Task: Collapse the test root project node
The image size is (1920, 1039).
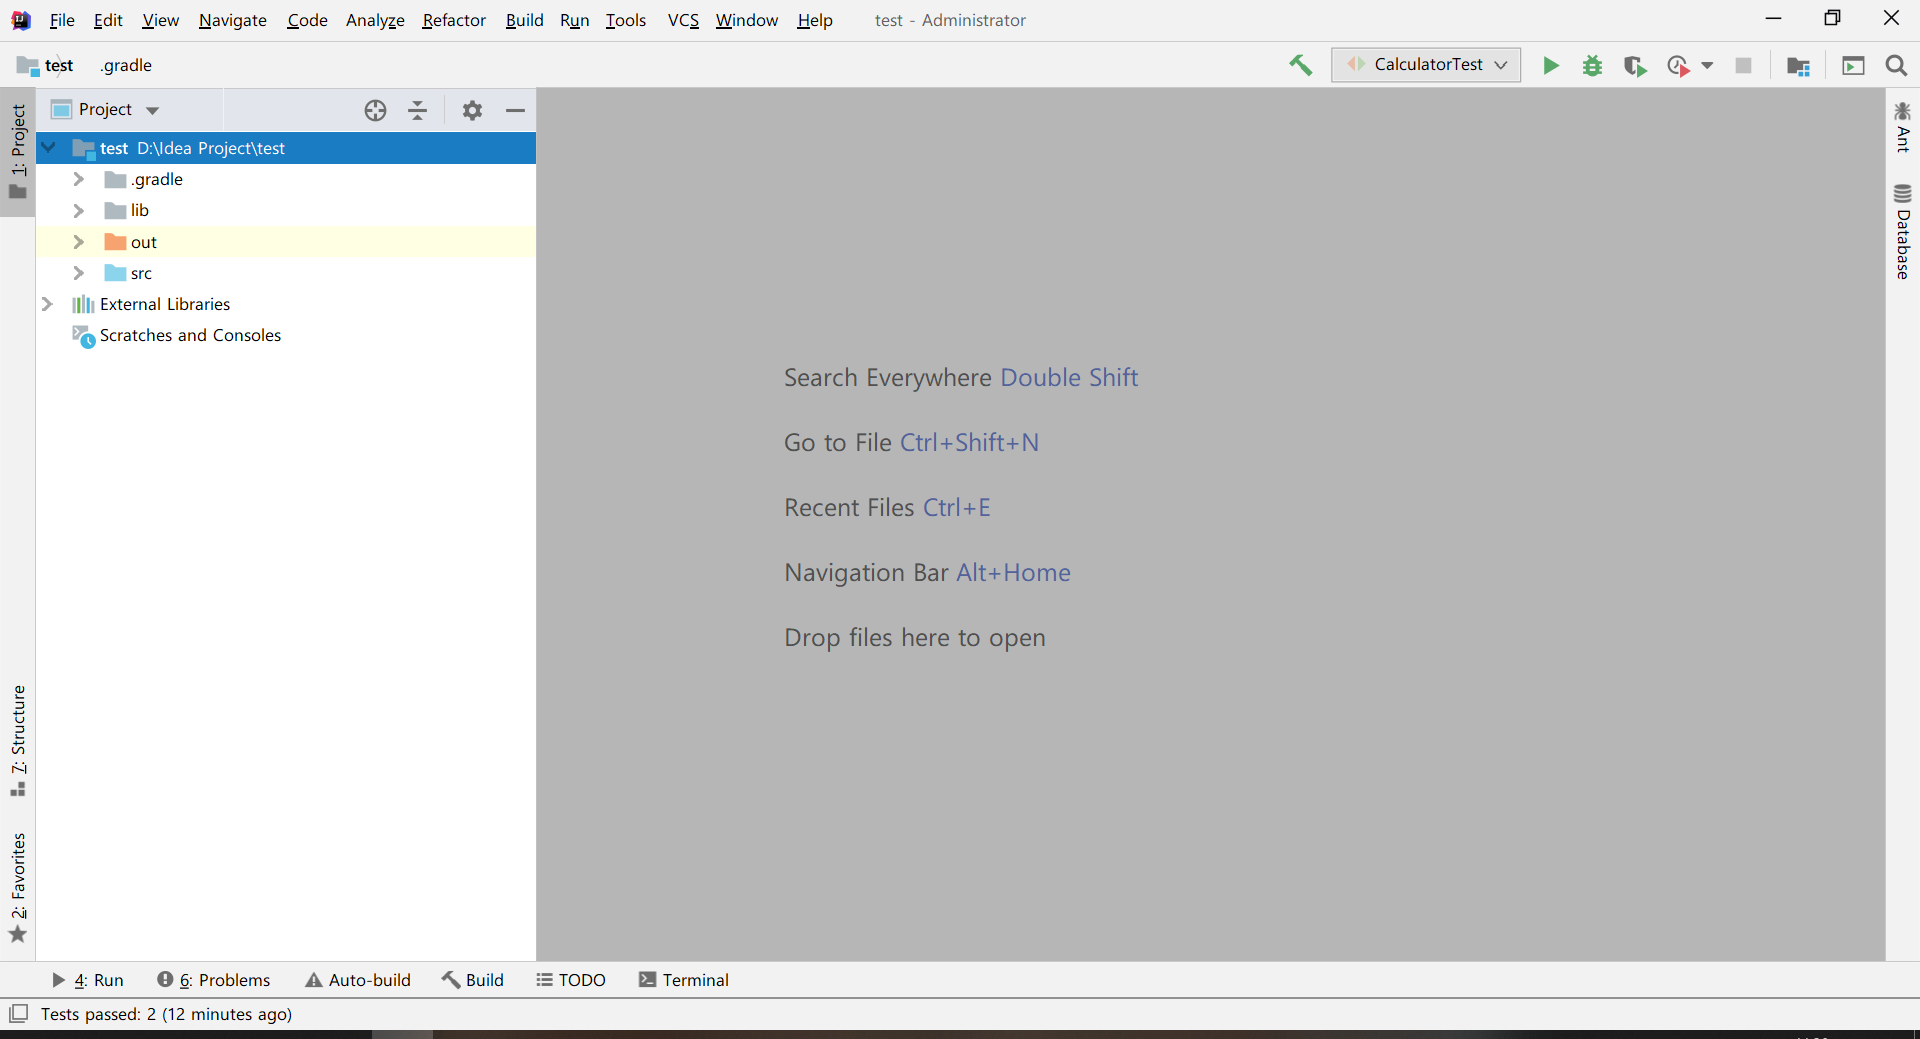Action: [48, 148]
